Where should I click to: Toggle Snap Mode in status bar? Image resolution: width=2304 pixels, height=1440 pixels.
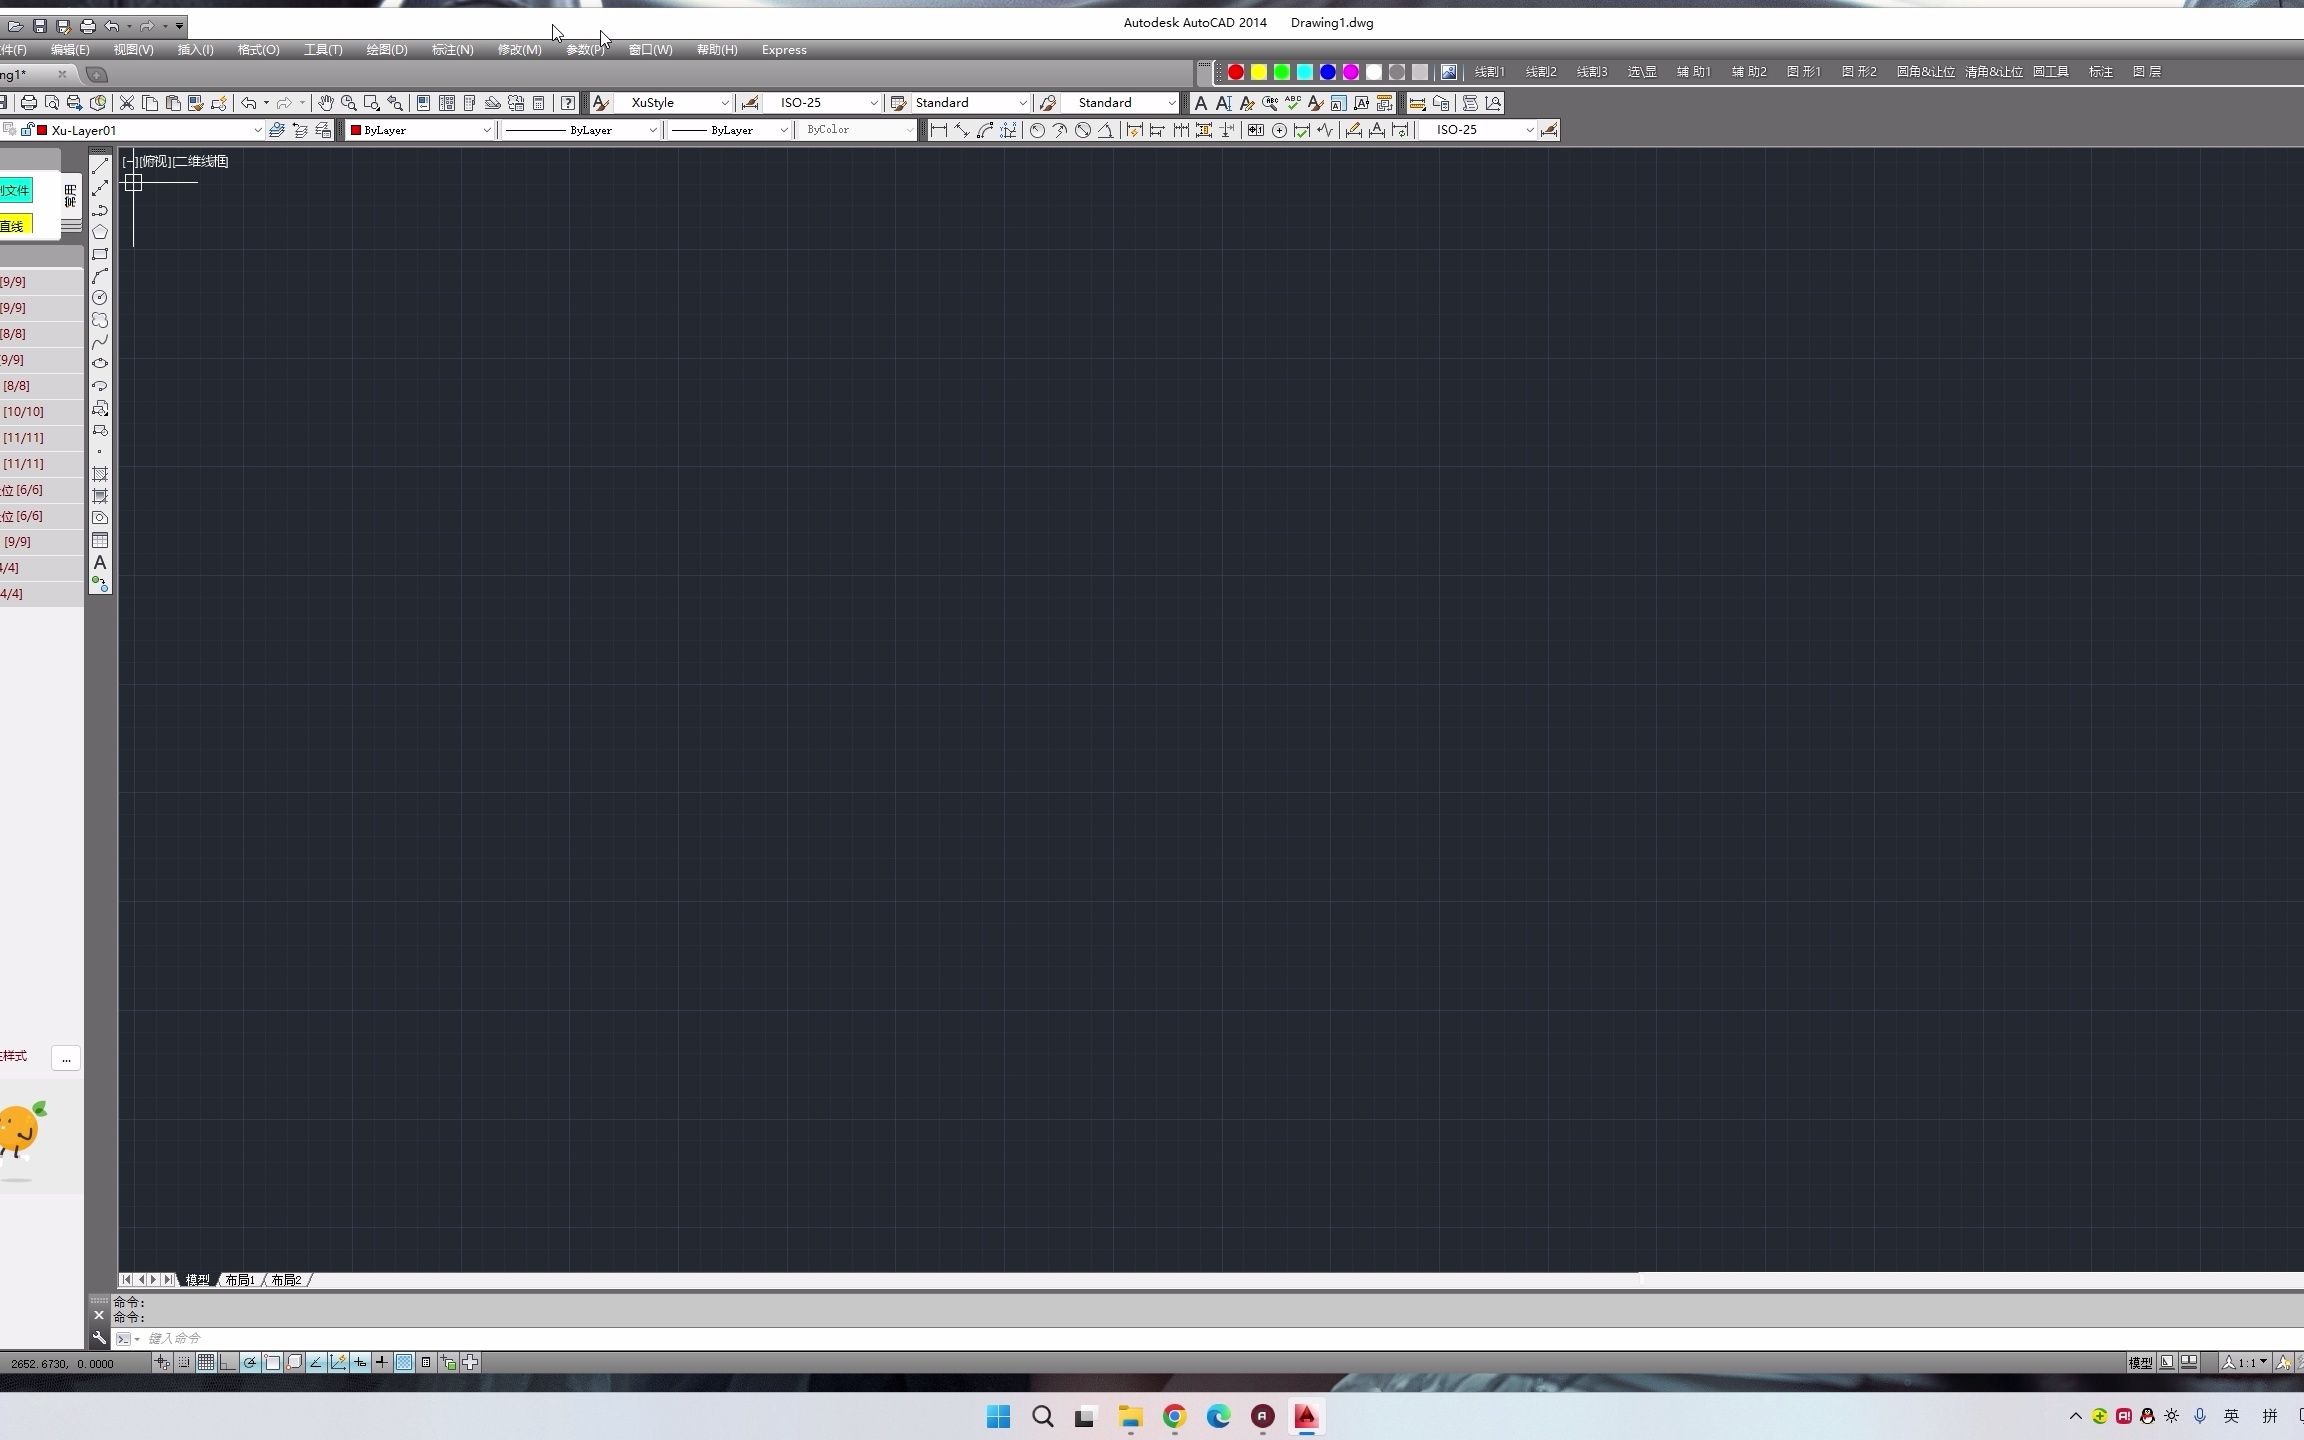pos(184,1362)
